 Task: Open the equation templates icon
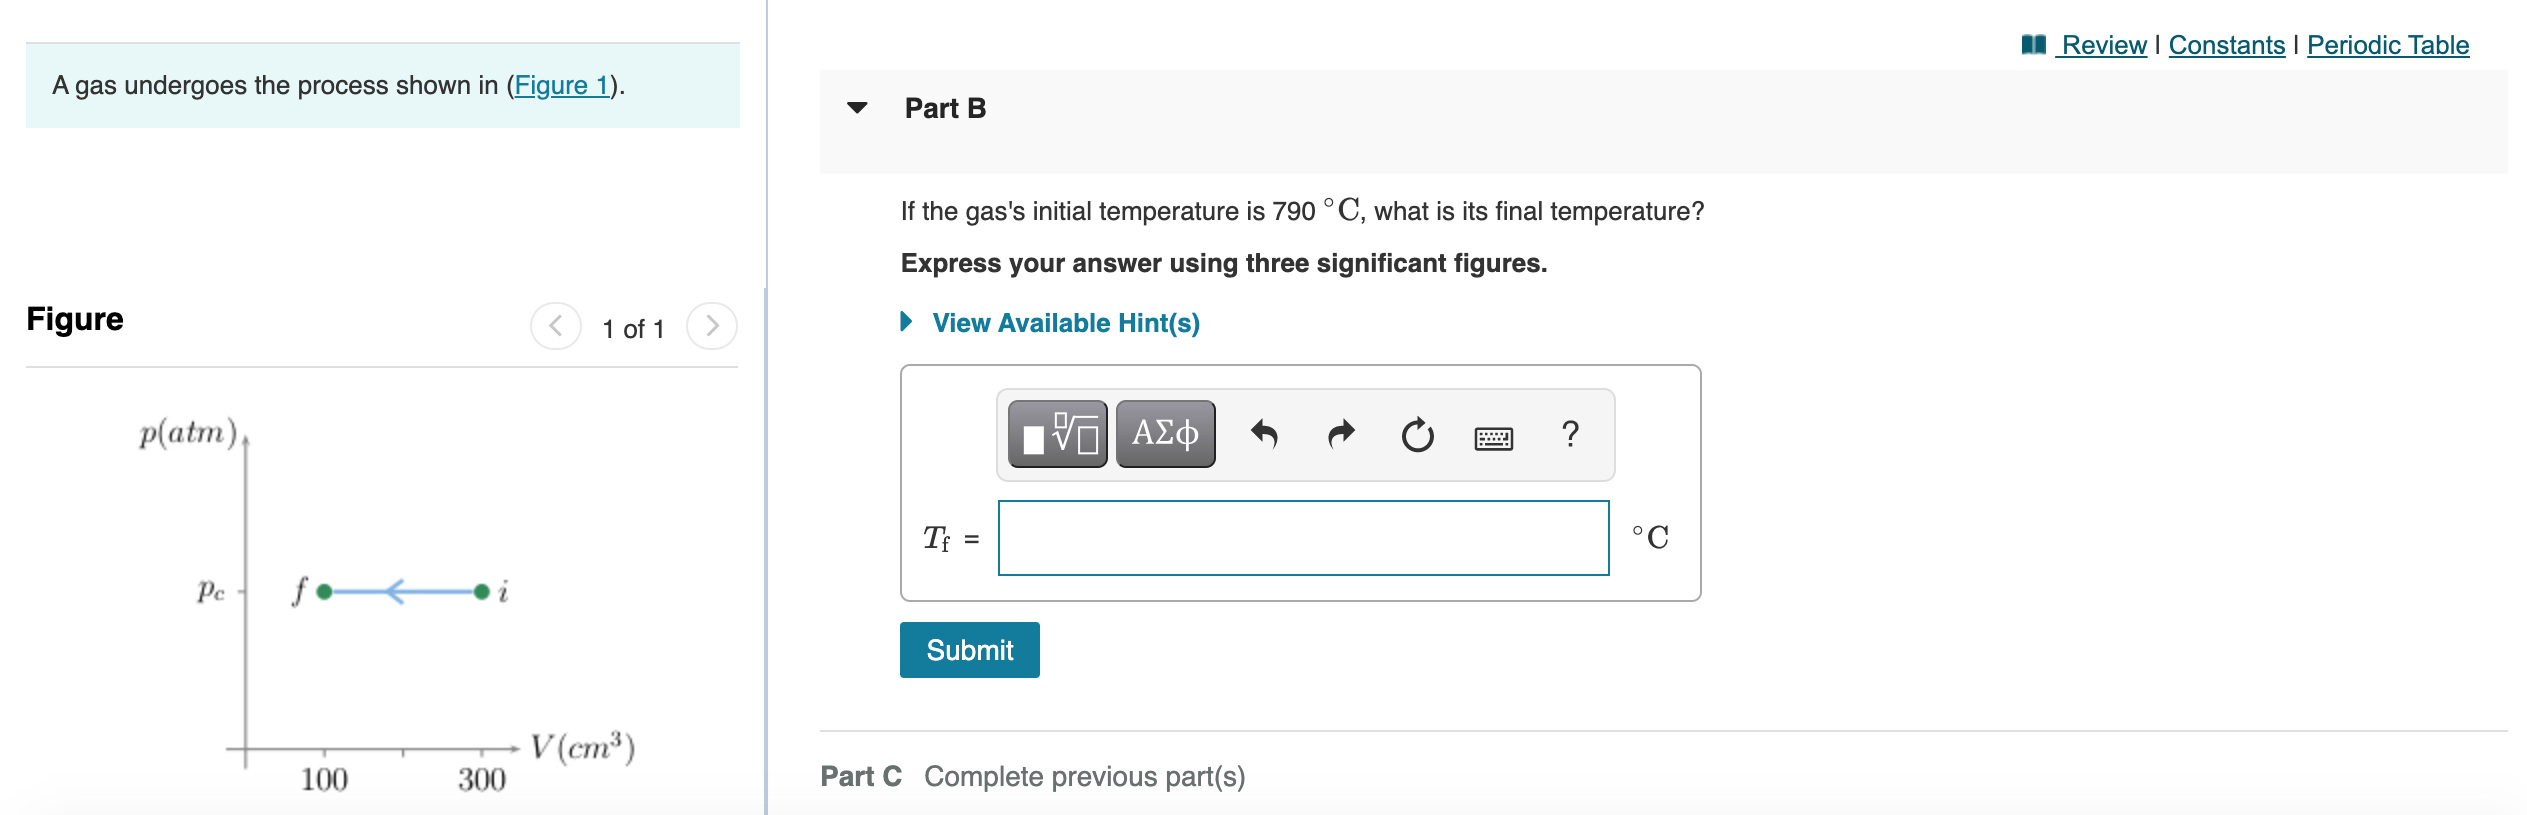pyautogui.click(x=1057, y=433)
